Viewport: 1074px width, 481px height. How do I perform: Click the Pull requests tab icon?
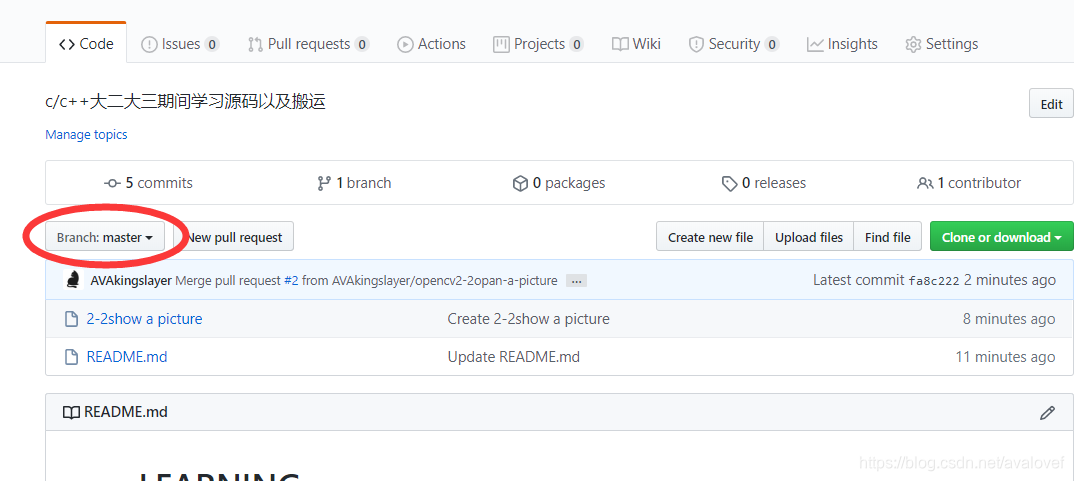pyautogui.click(x=255, y=45)
